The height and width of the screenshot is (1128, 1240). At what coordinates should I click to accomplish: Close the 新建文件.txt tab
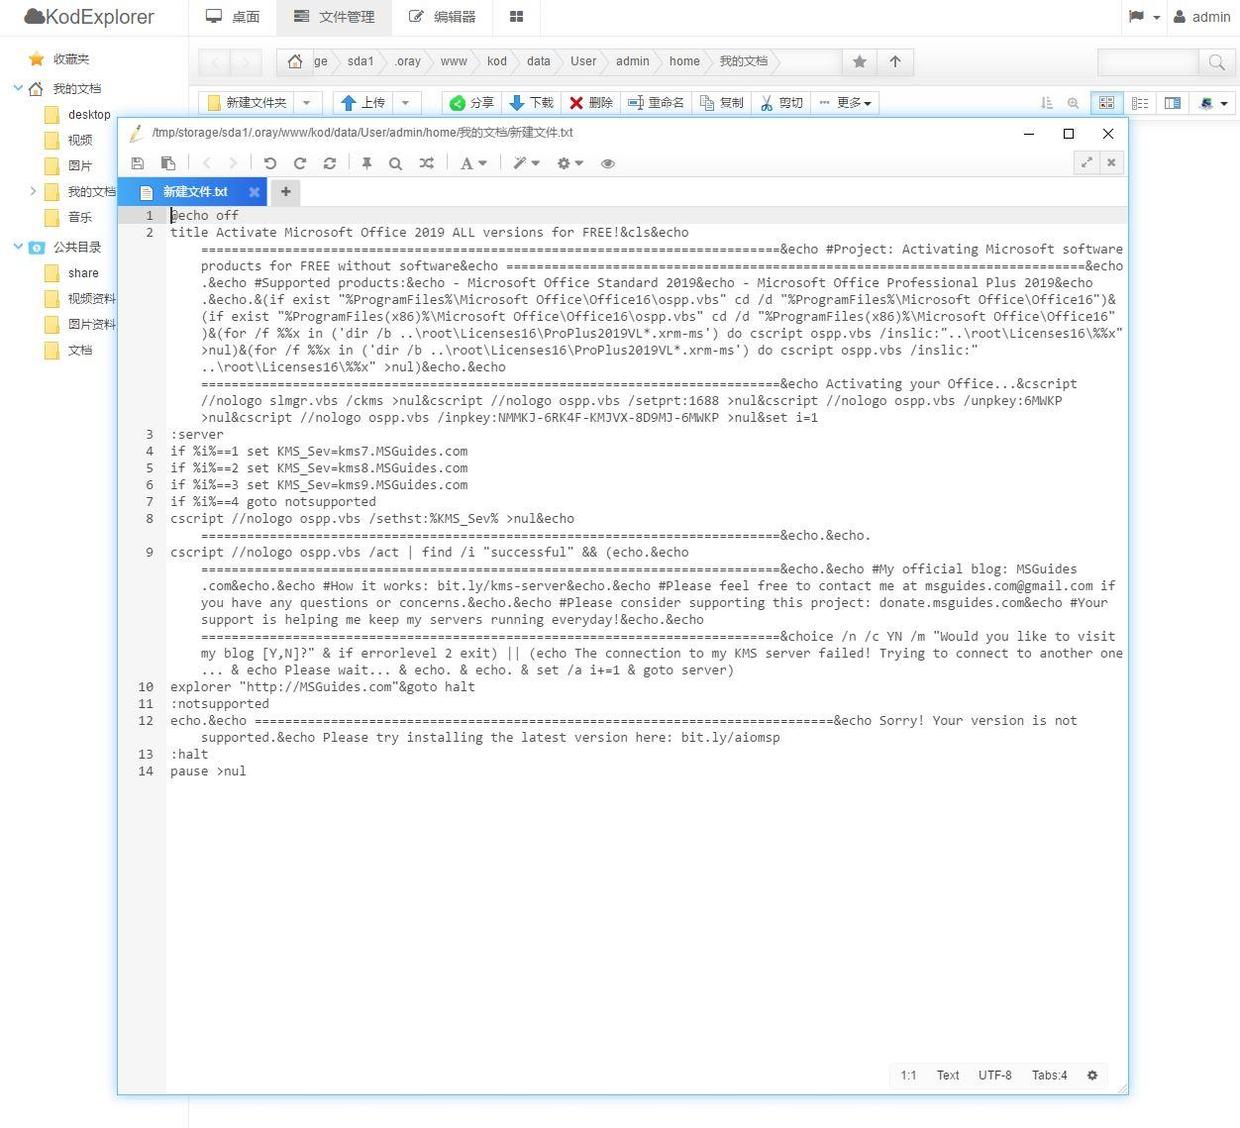(x=254, y=192)
